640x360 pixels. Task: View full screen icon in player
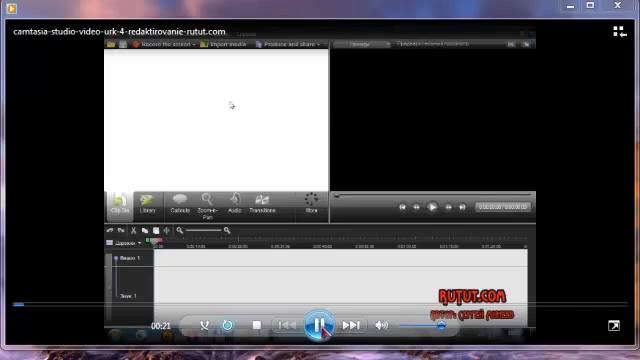click(613, 325)
